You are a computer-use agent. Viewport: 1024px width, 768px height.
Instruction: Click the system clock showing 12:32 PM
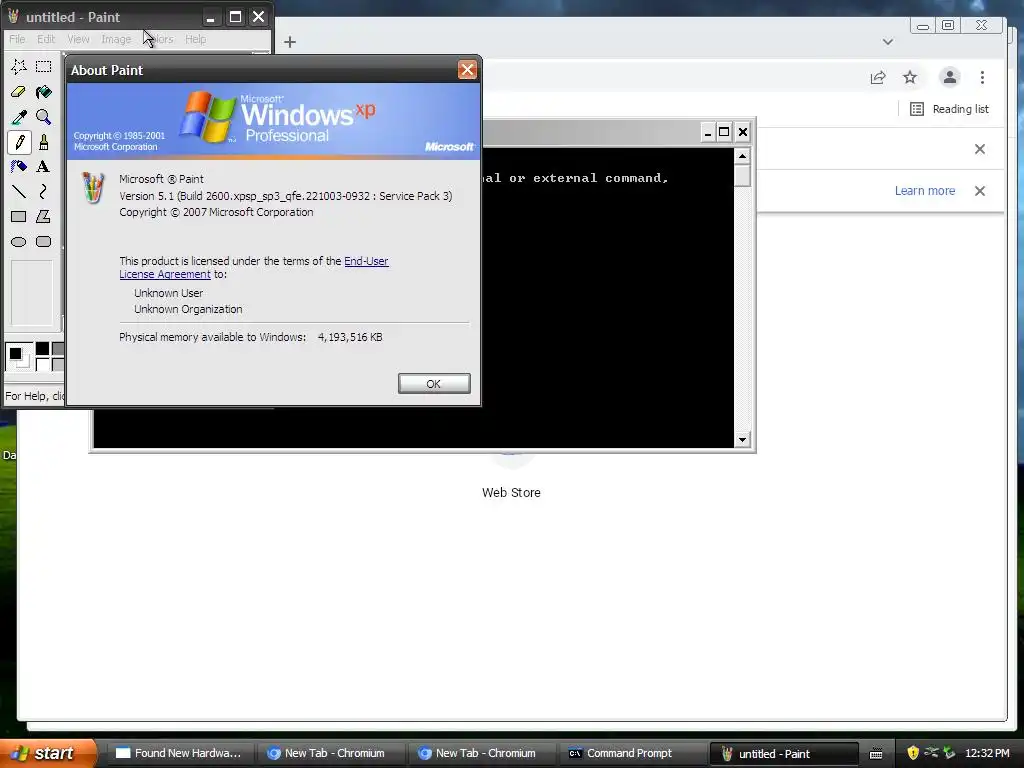pyautogui.click(x=987, y=753)
